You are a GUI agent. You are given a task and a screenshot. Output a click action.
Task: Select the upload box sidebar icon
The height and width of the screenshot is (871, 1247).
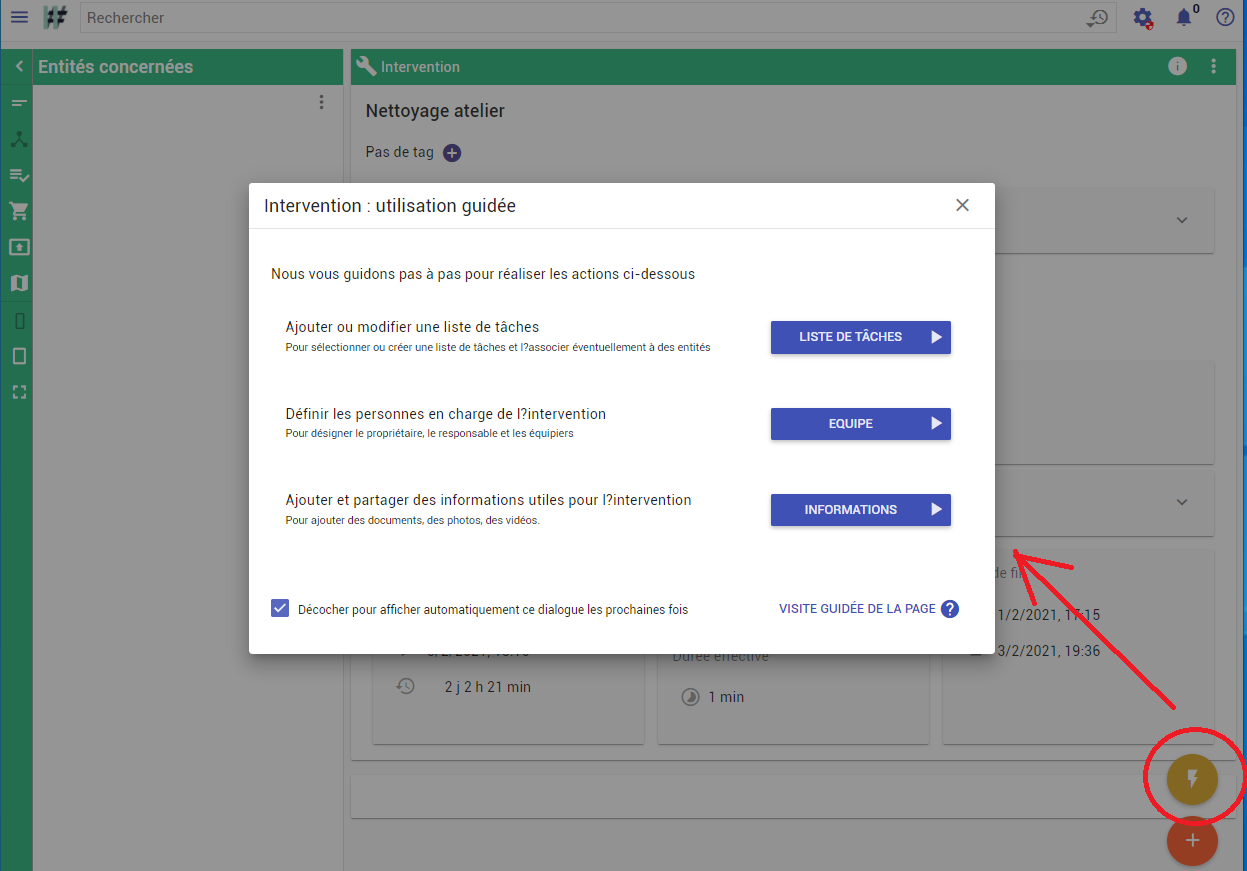(x=19, y=247)
